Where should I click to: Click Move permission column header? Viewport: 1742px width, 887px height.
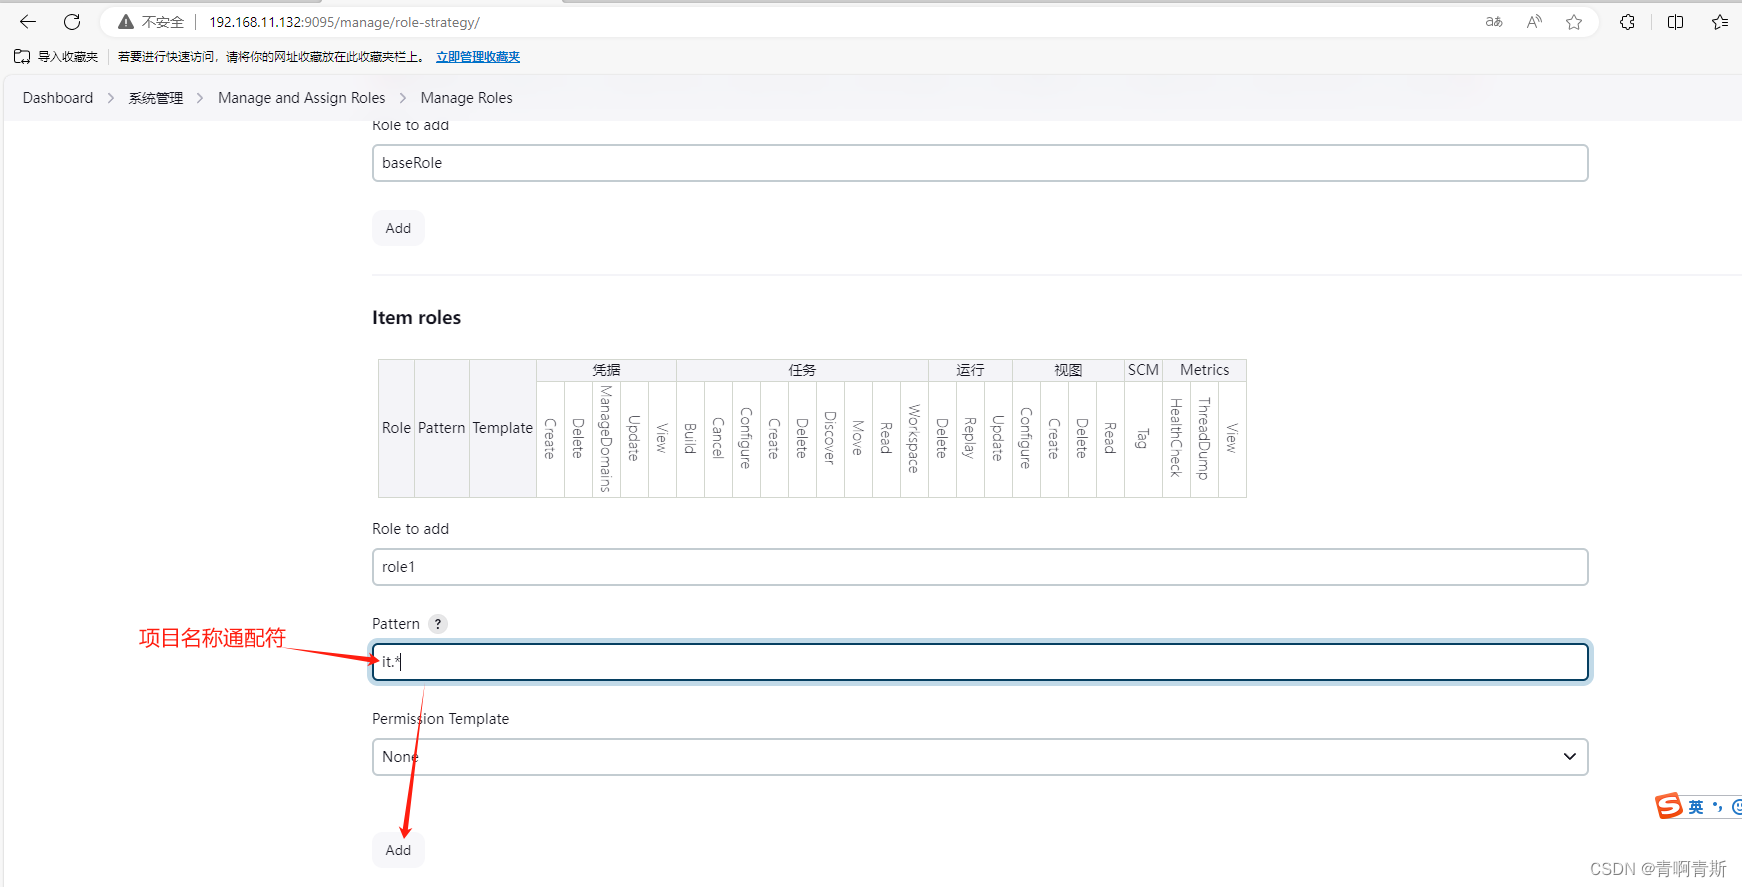[x=858, y=439]
